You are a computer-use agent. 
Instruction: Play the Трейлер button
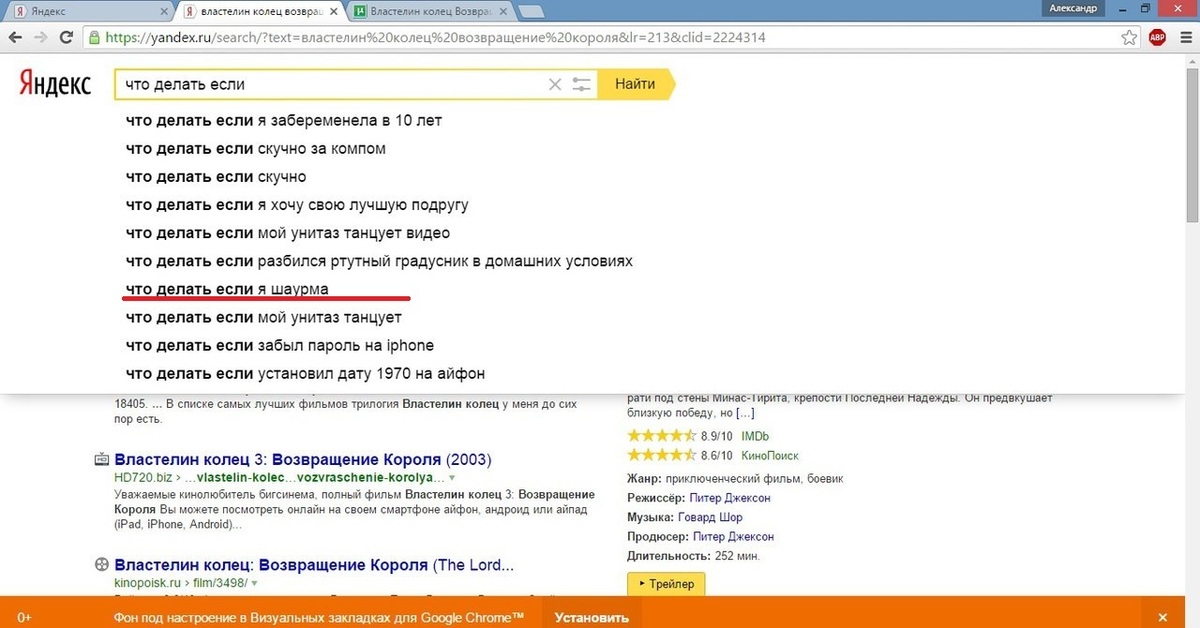point(666,583)
